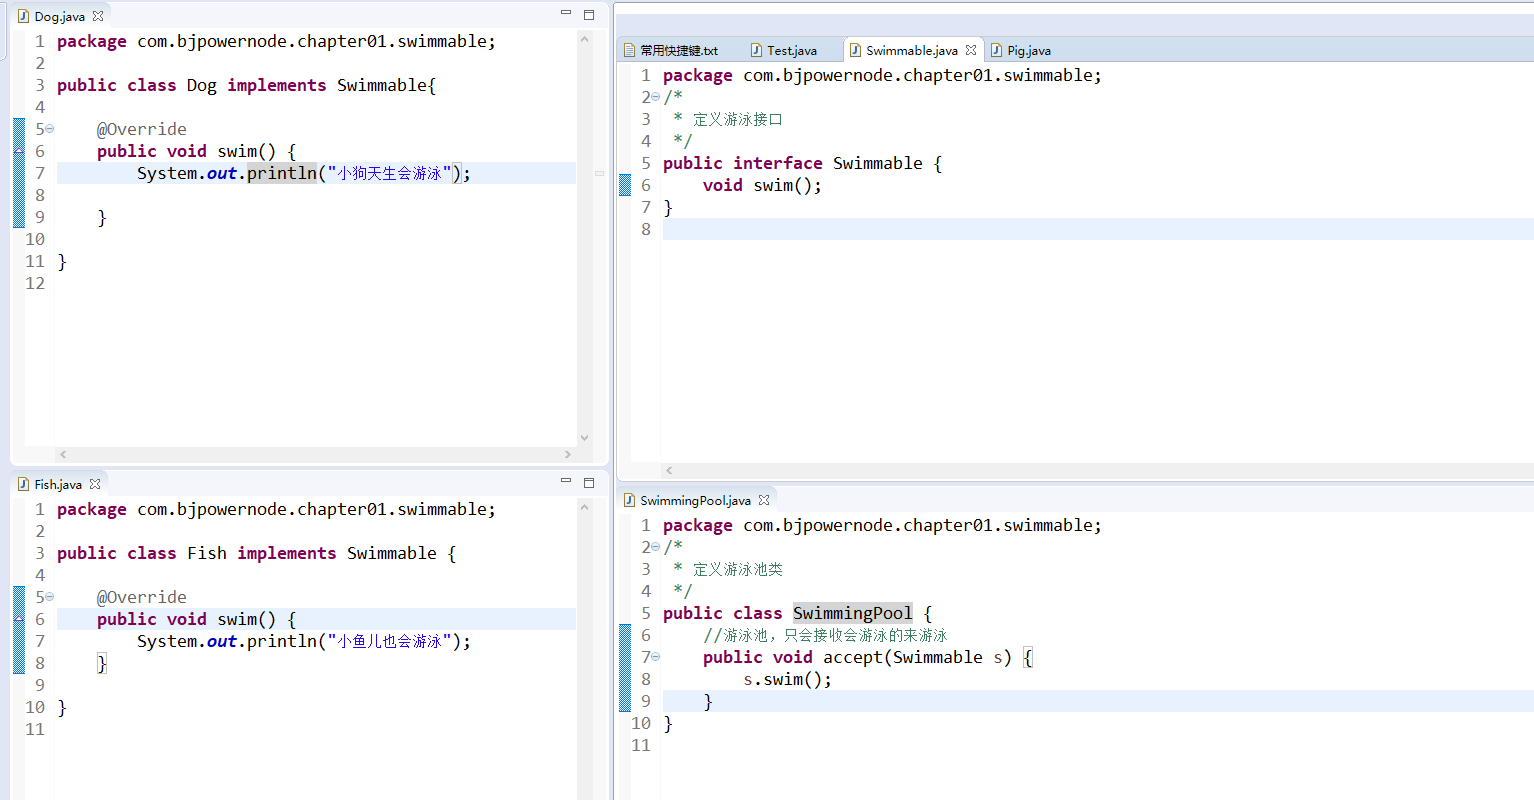Screen dimensions: 1534x800
Task: Switch to the Fish.java tab
Action: 58,484
